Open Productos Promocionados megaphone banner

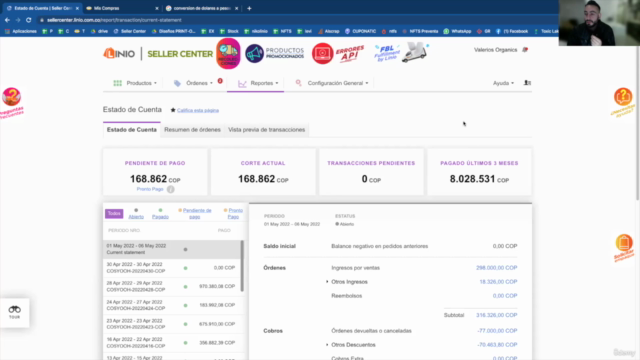pos(275,53)
